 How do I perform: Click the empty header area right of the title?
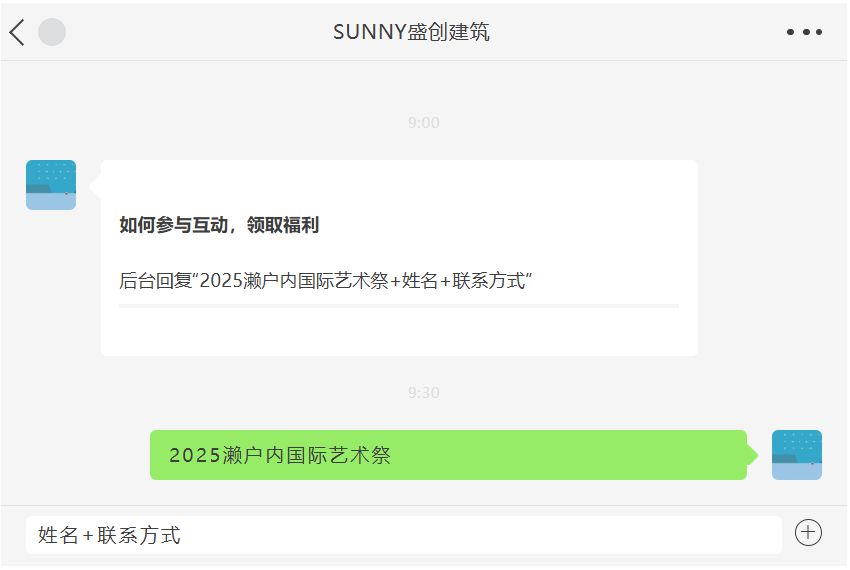click(x=640, y=32)
